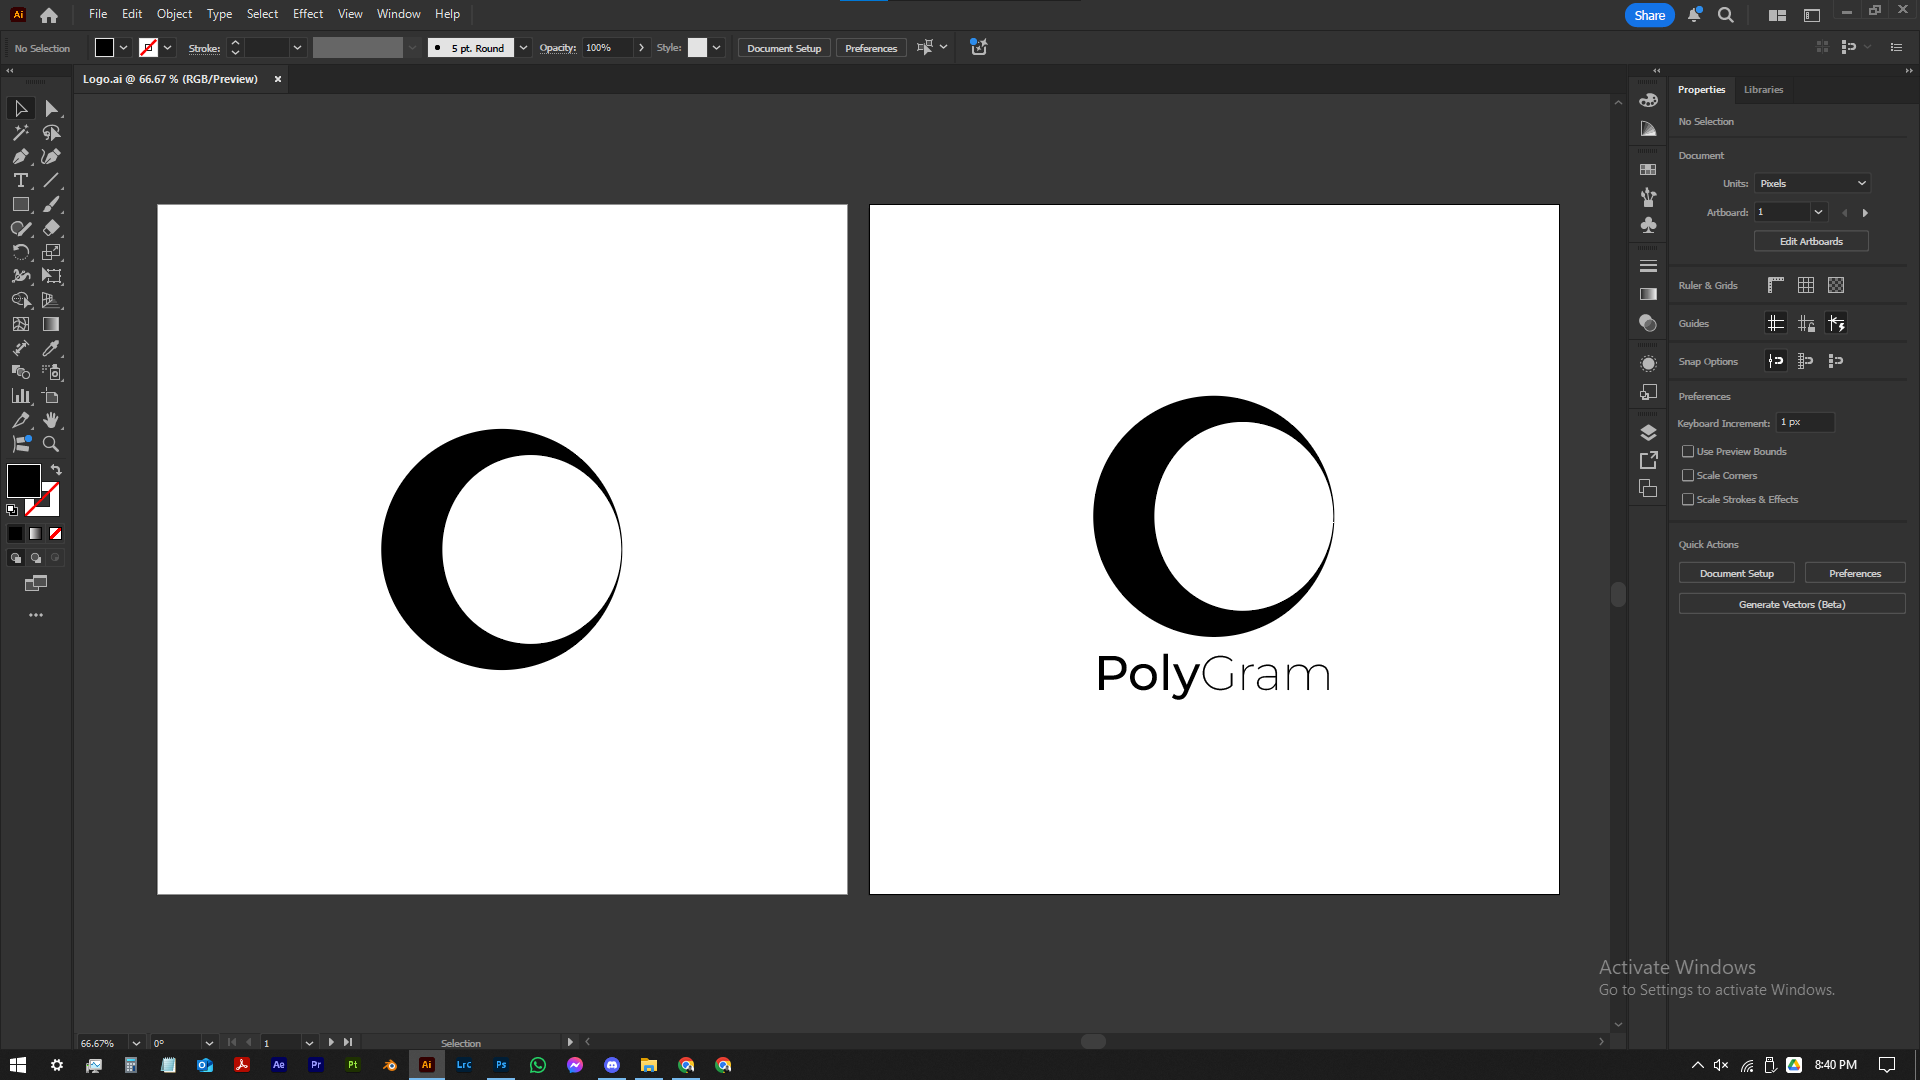Enable Use Preview Bounds checkbox

(x=1688, y=451)
